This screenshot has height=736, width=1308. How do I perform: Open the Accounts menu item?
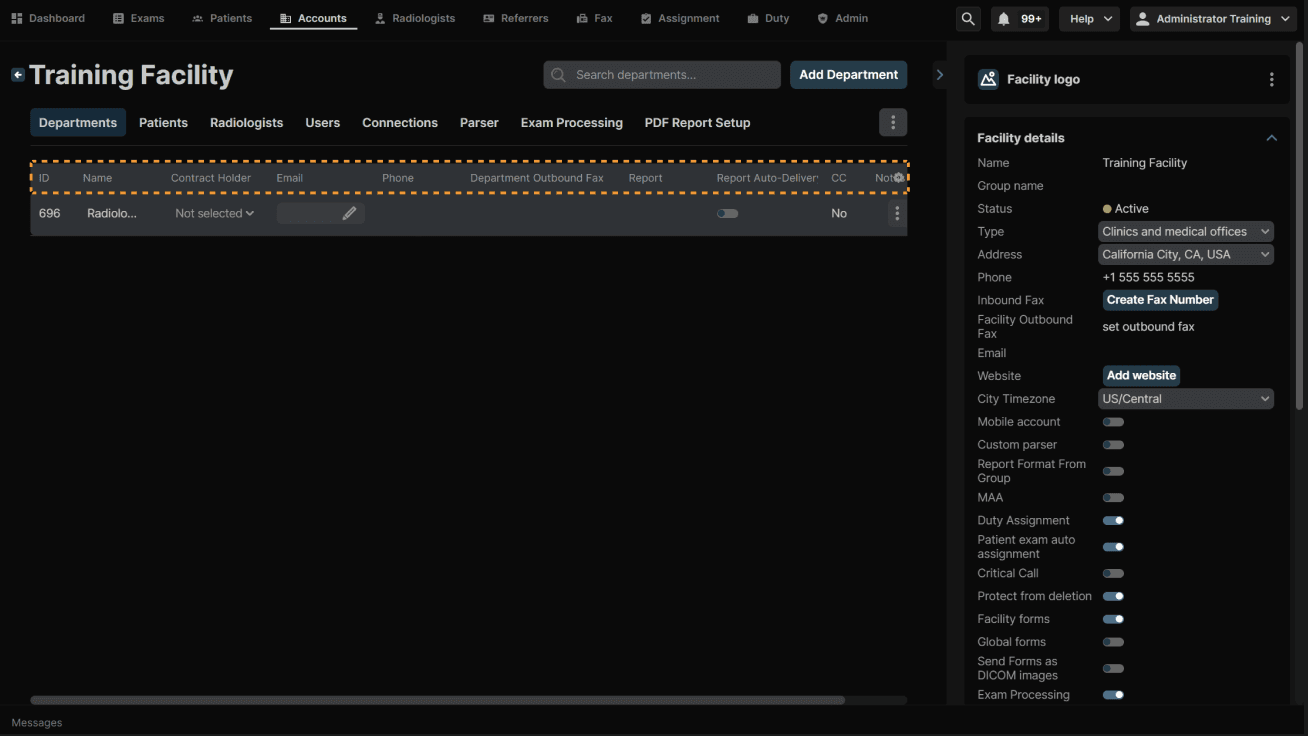coord(313,19)
